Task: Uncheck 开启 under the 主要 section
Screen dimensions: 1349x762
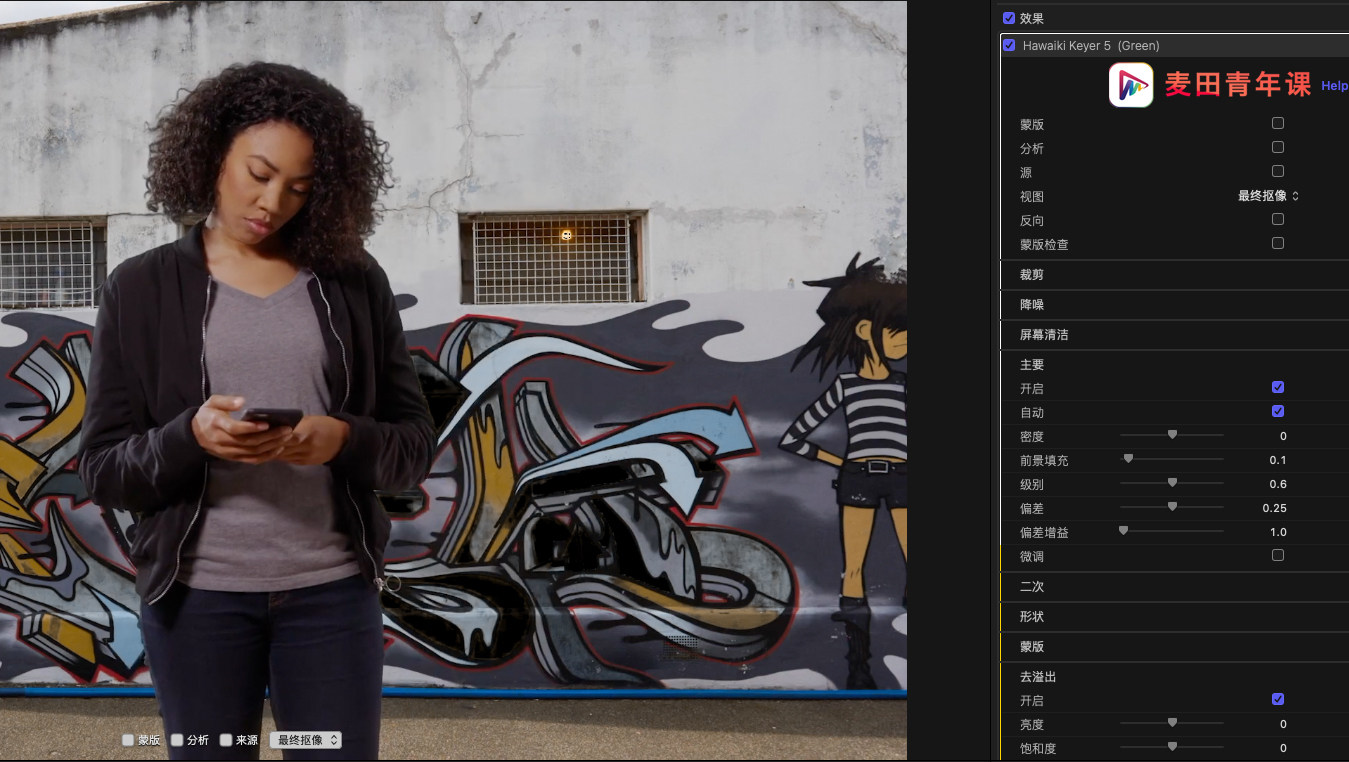Action: pos(1278,387)
